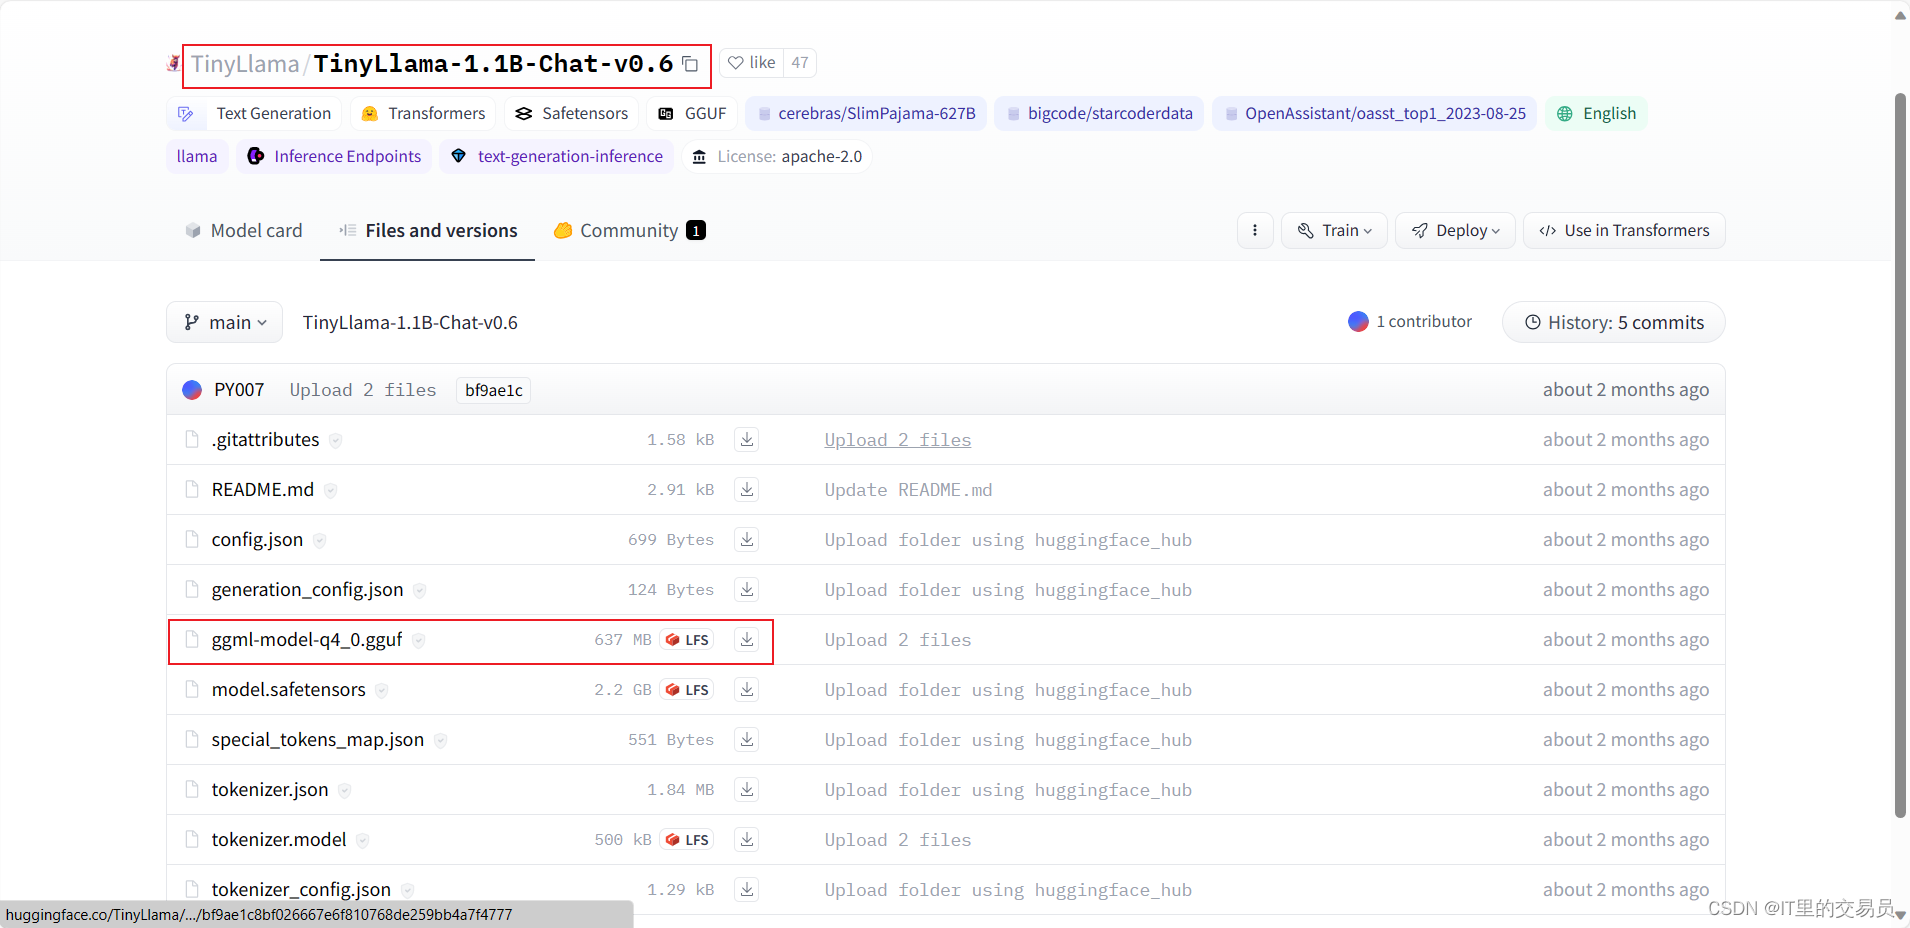Expand the main branch dropdown
This screenshot has width=1910, height=928.
(225, 322)
